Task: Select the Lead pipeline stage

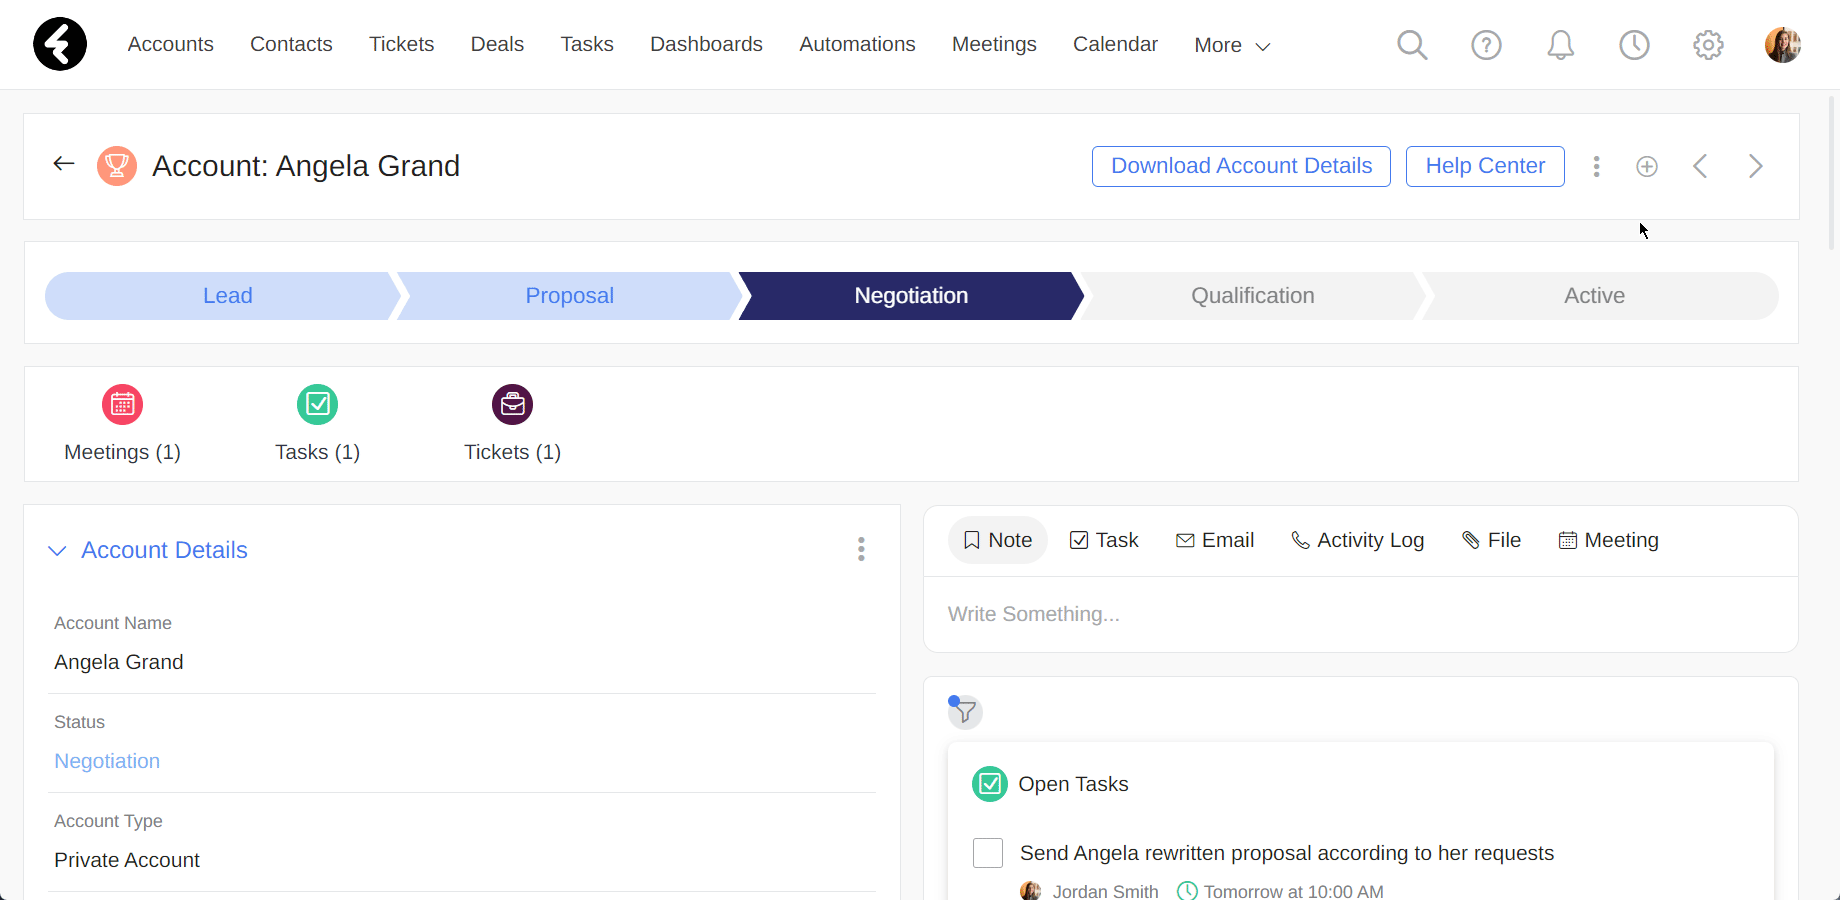Action: [222, 296]
